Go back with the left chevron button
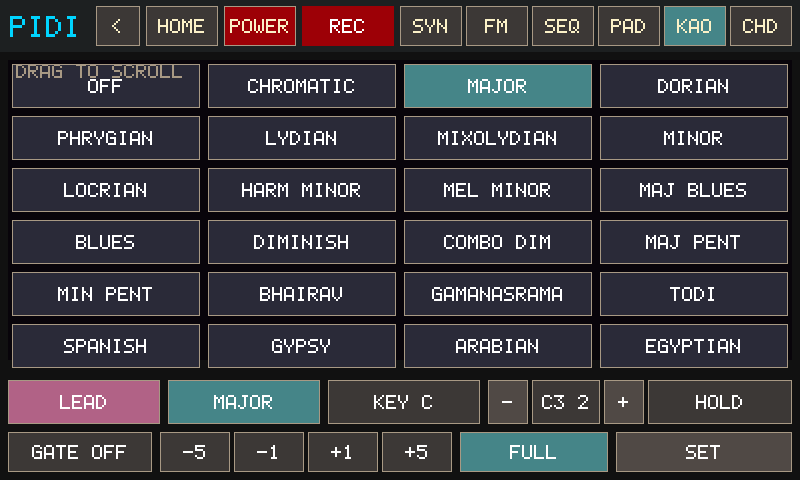This screenshot has width=800, height=480. pos(118,26)
